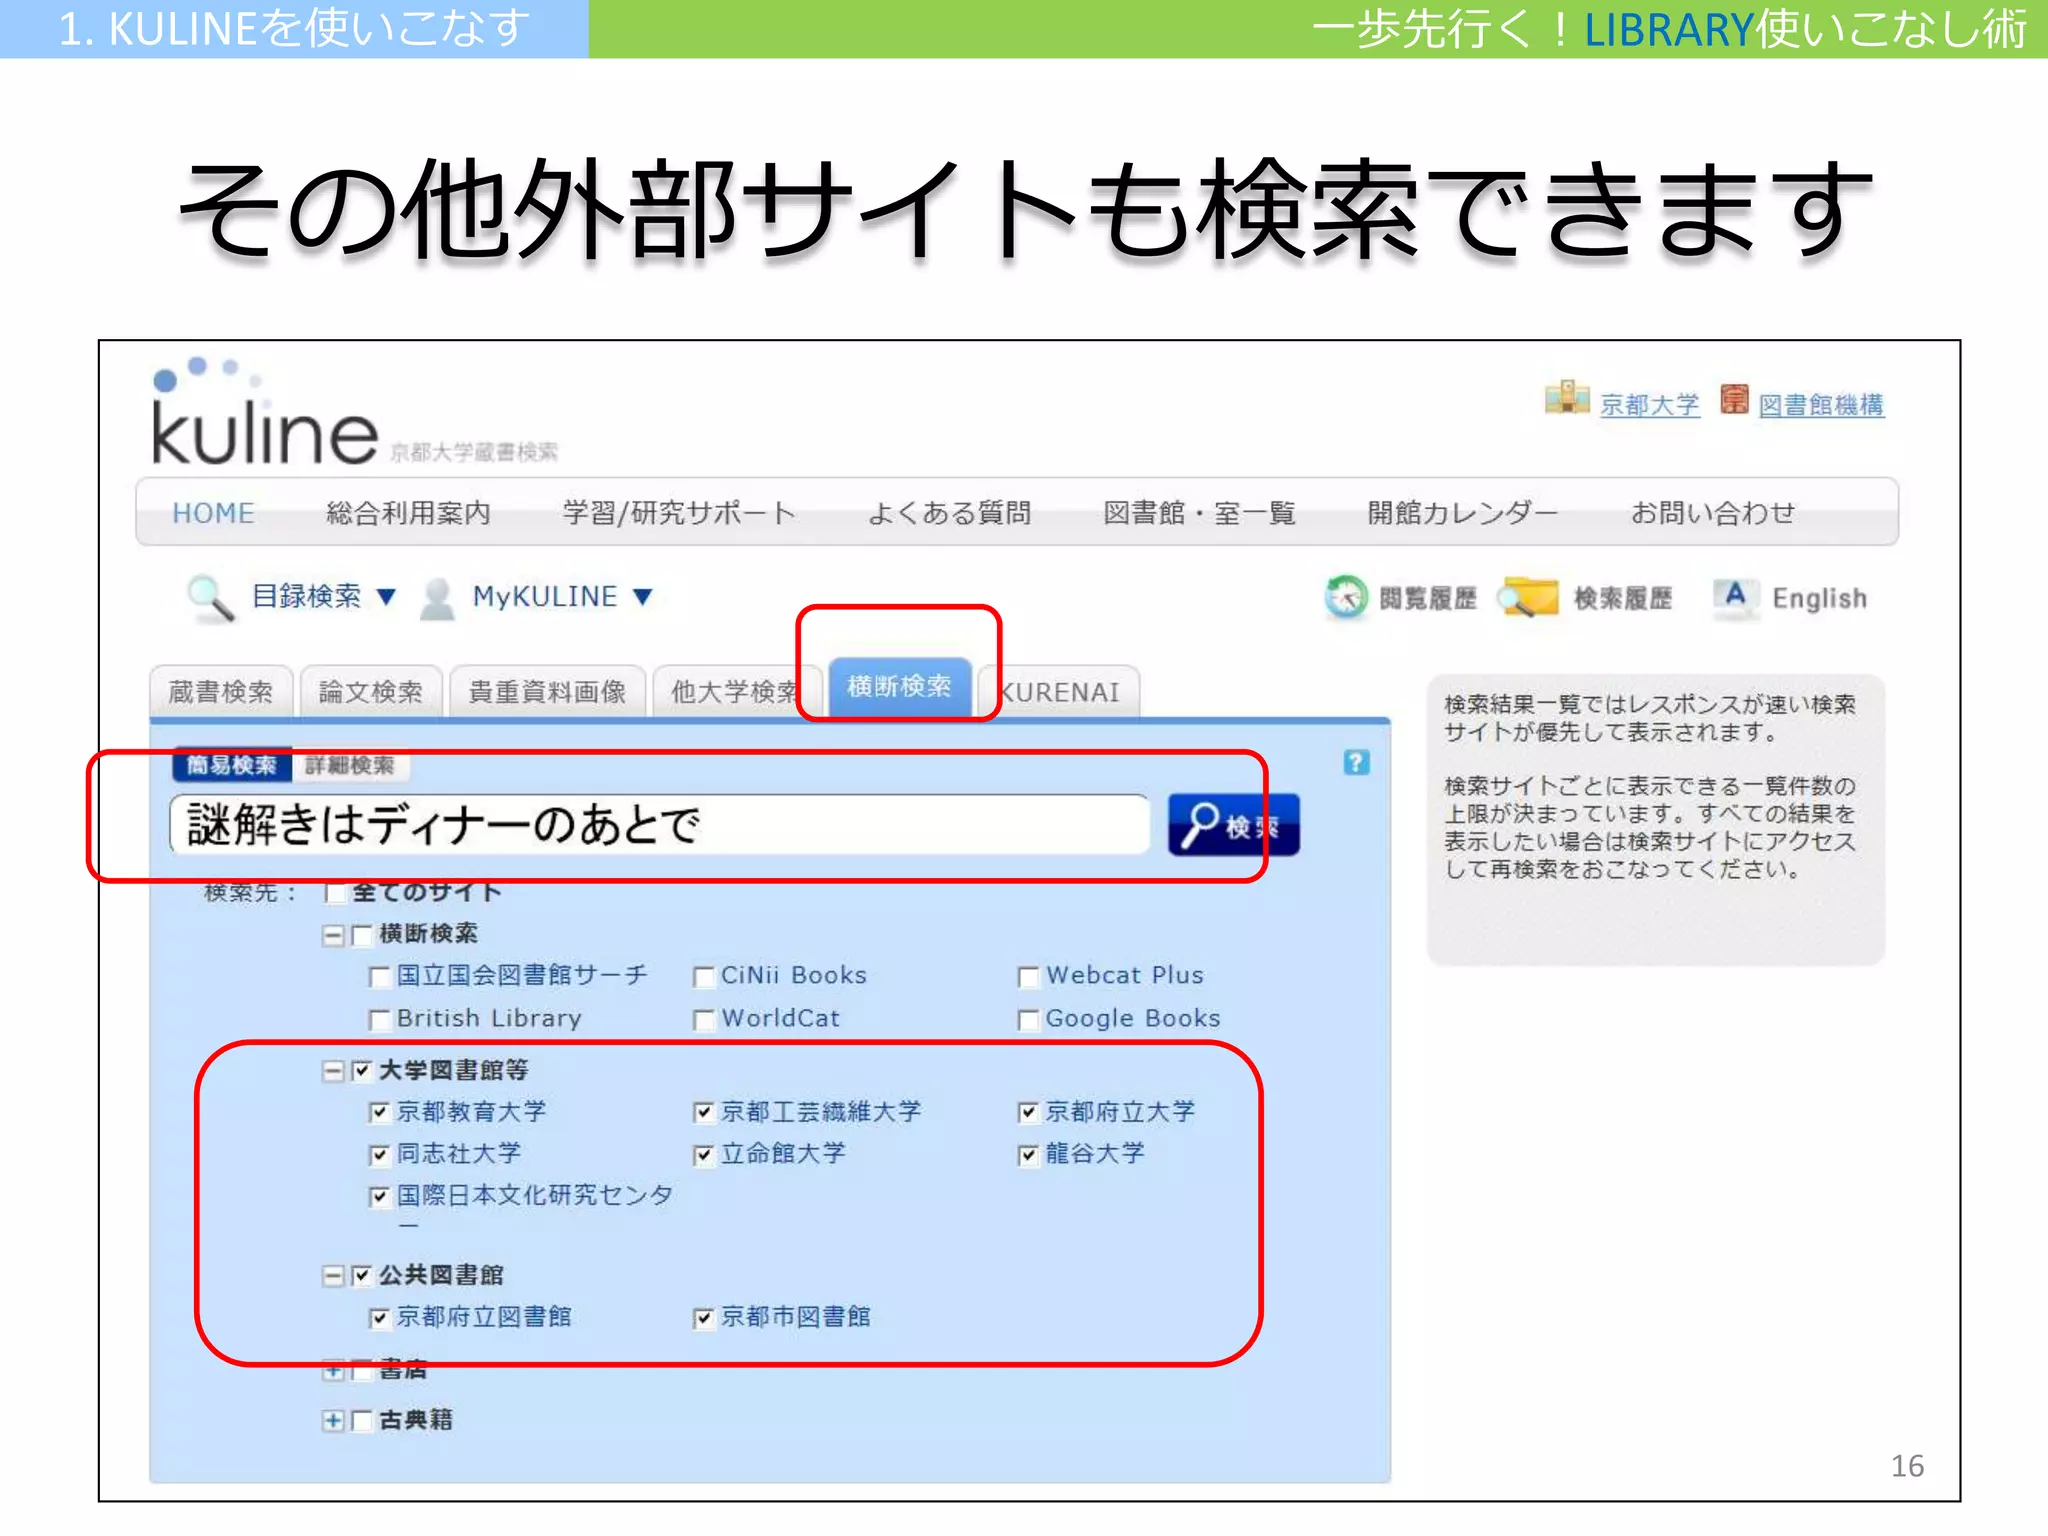Screen dimensions: 2048x1536
Task: Uncheck 大学図書館等 group checkbox
Action: [362, 1071]
